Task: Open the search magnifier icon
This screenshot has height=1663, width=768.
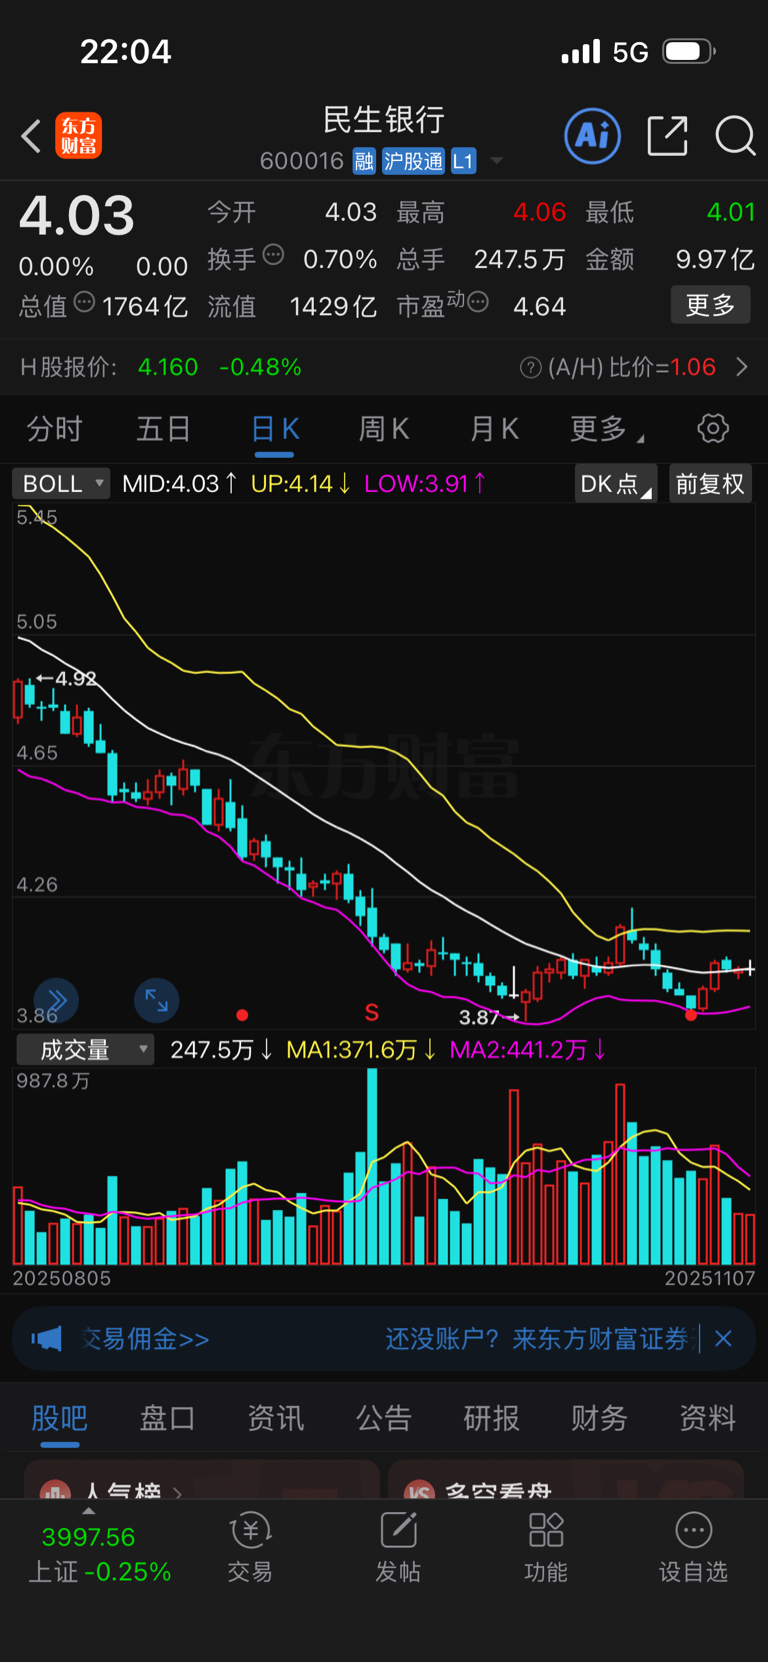Action: coord(735,136)
